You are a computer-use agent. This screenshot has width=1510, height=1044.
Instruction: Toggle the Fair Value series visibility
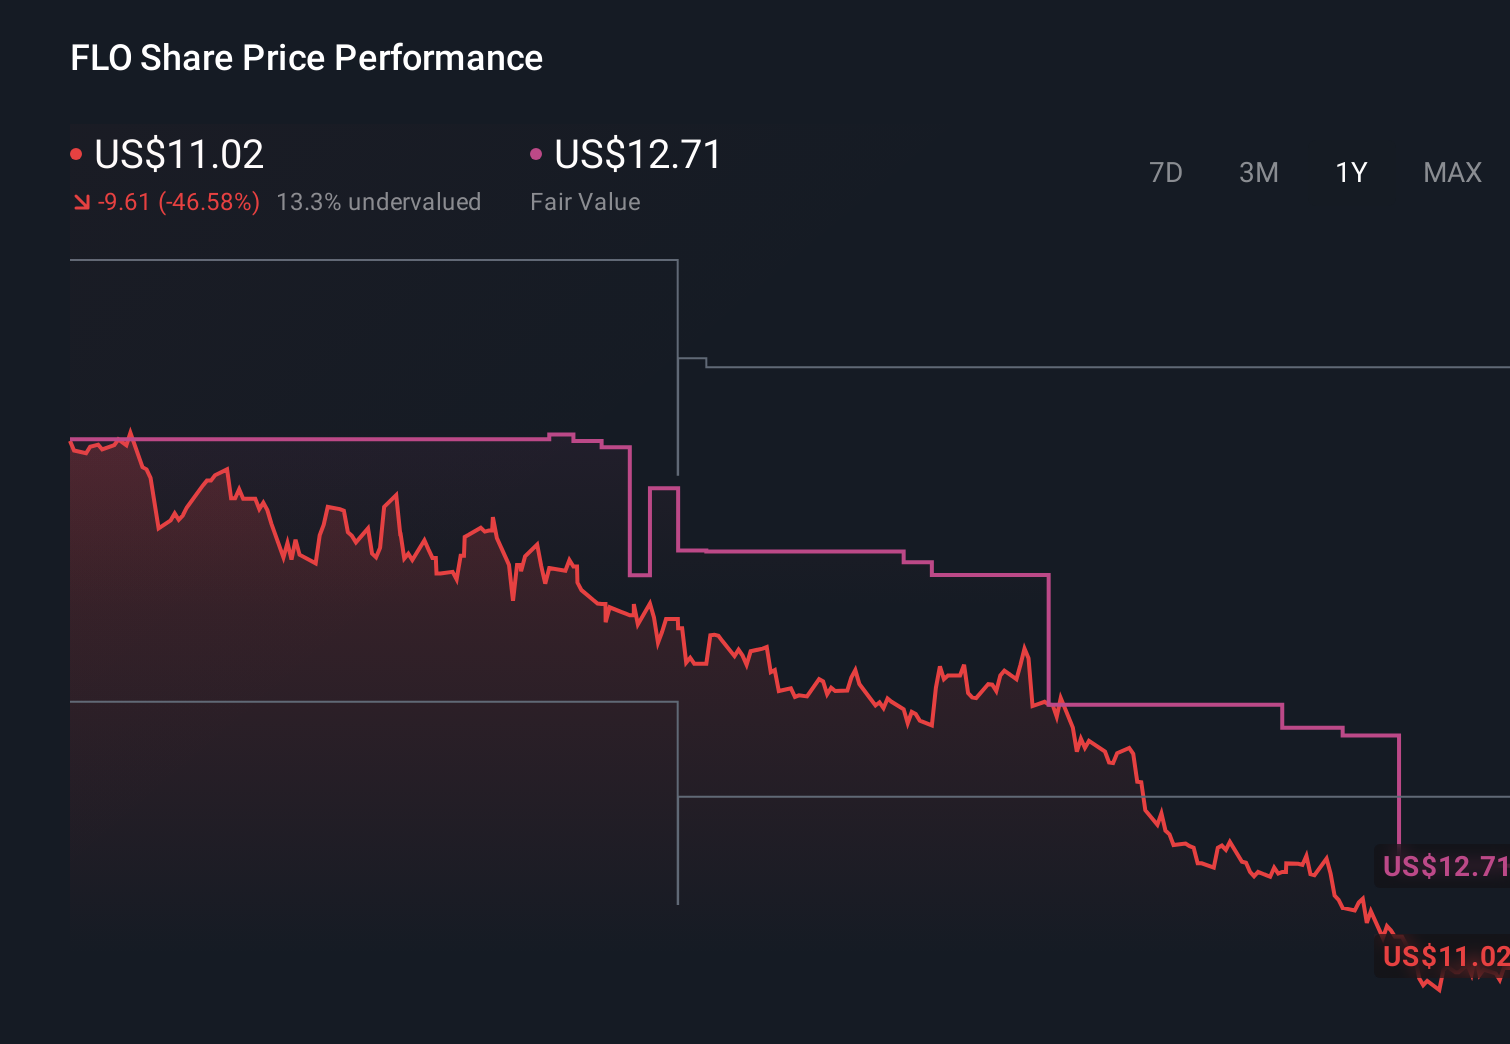(536, 153)
